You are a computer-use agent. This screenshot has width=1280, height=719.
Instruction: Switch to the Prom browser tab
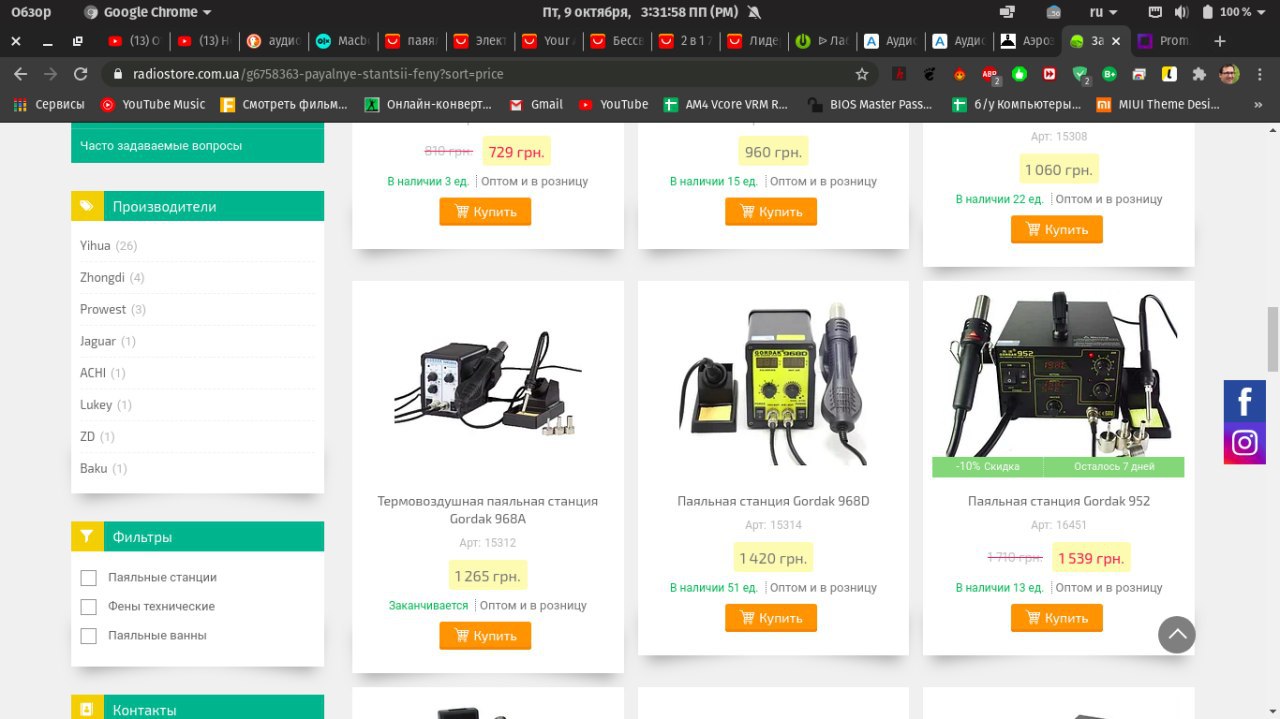click(x=1163, y=41)
